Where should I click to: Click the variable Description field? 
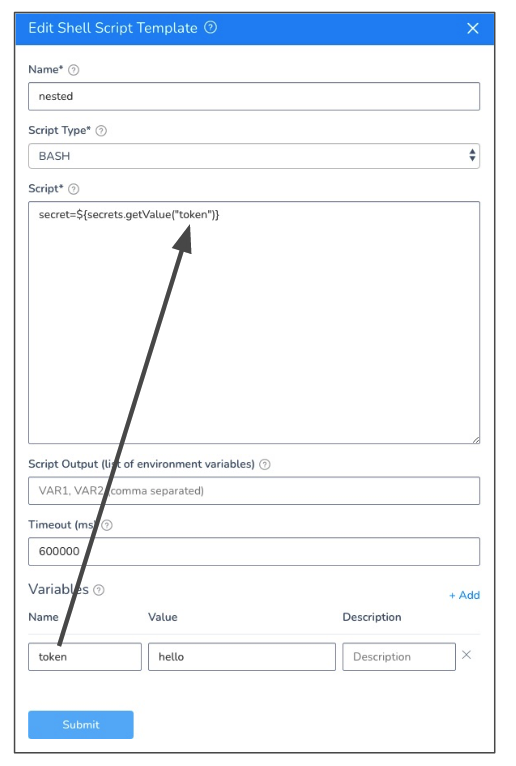[399, 657]
